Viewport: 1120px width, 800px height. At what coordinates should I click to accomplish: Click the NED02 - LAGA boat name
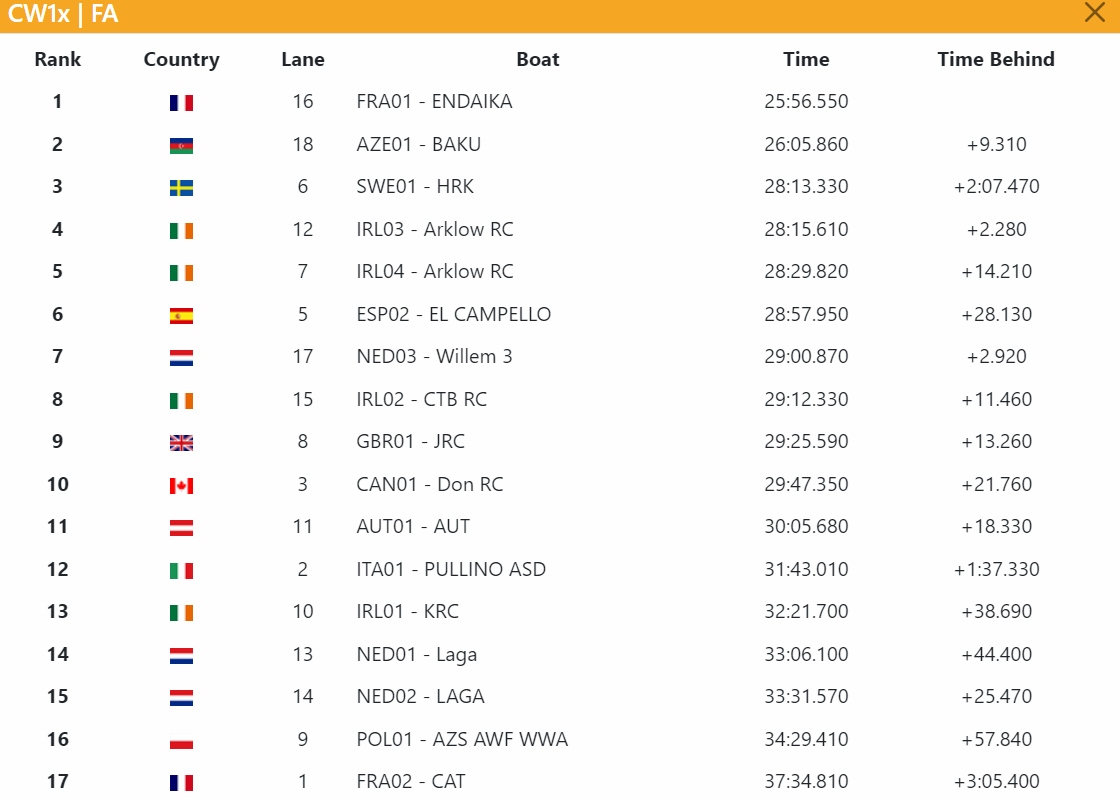421,696
